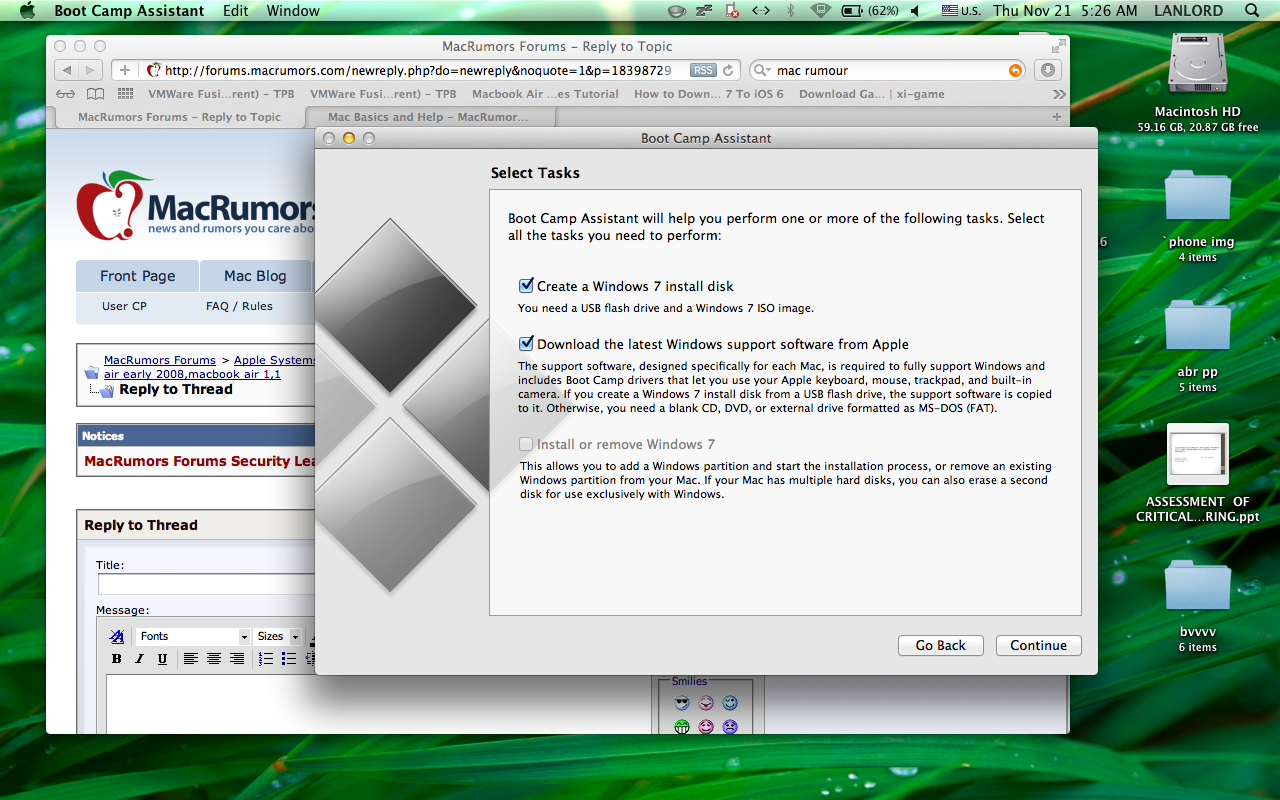Screen dimensions: 1280x800
Task: Click the Go Back button
Action: (x=941, y=645)
